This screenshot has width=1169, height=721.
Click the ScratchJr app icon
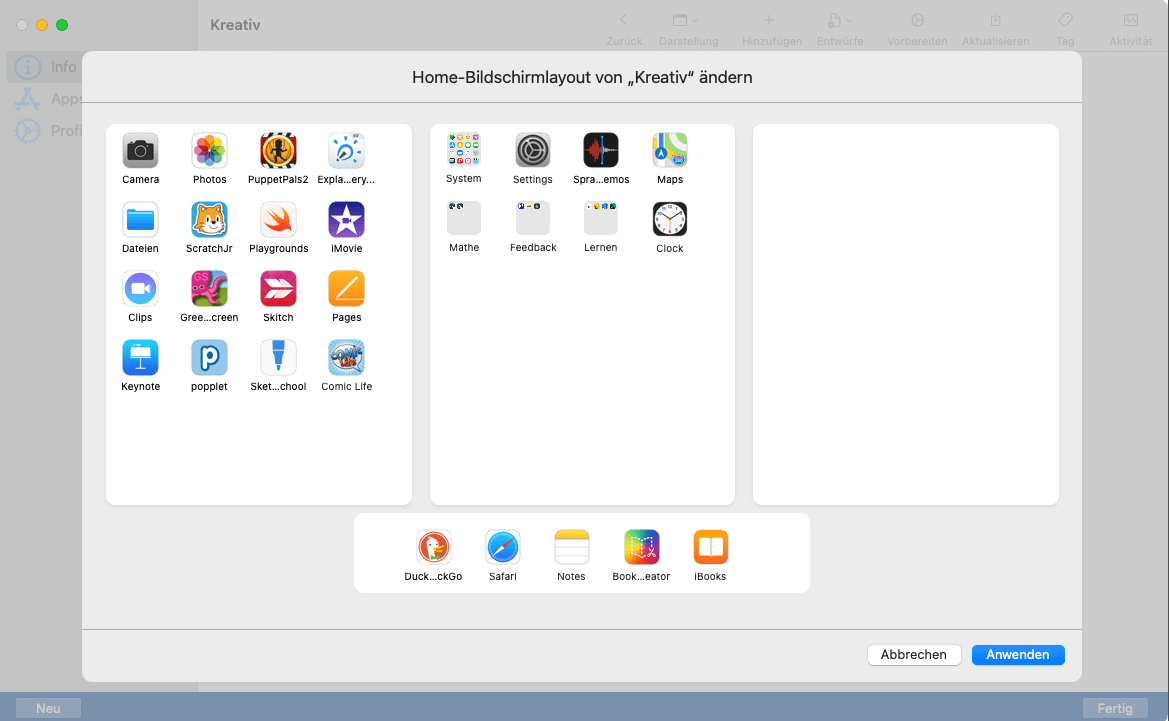pyautogui.click(x=209, y=220)
